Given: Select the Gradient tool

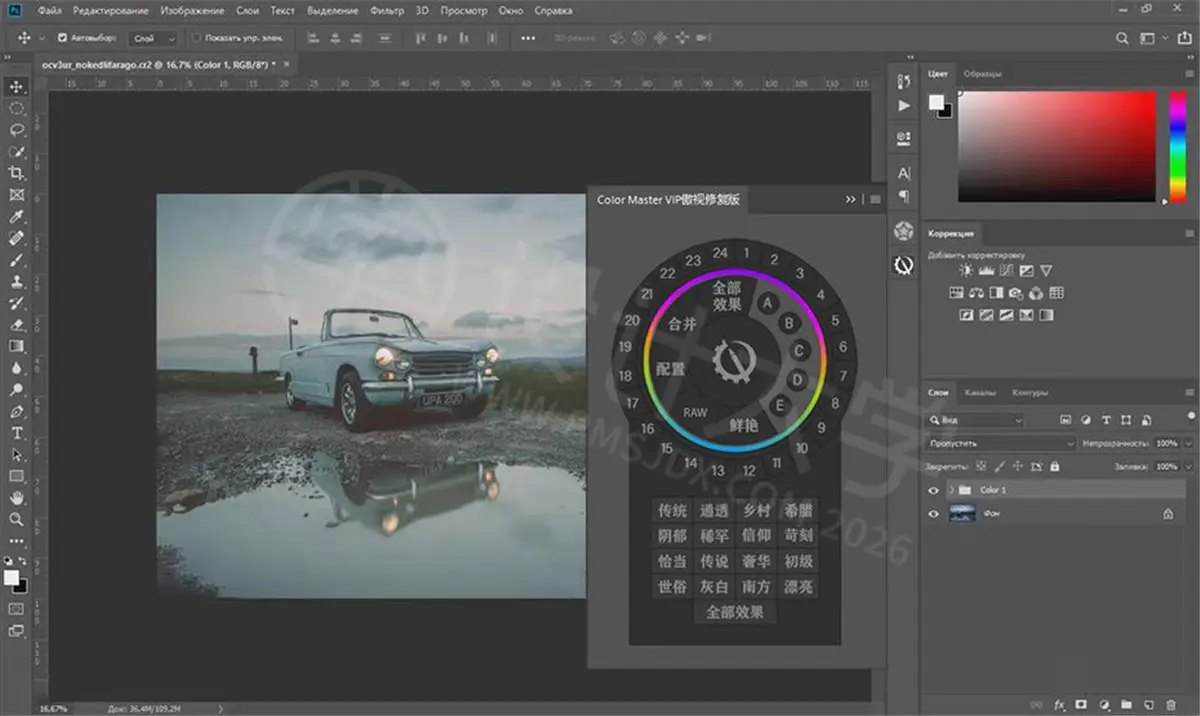Looking at the screenshot, I should coord(16,346).
